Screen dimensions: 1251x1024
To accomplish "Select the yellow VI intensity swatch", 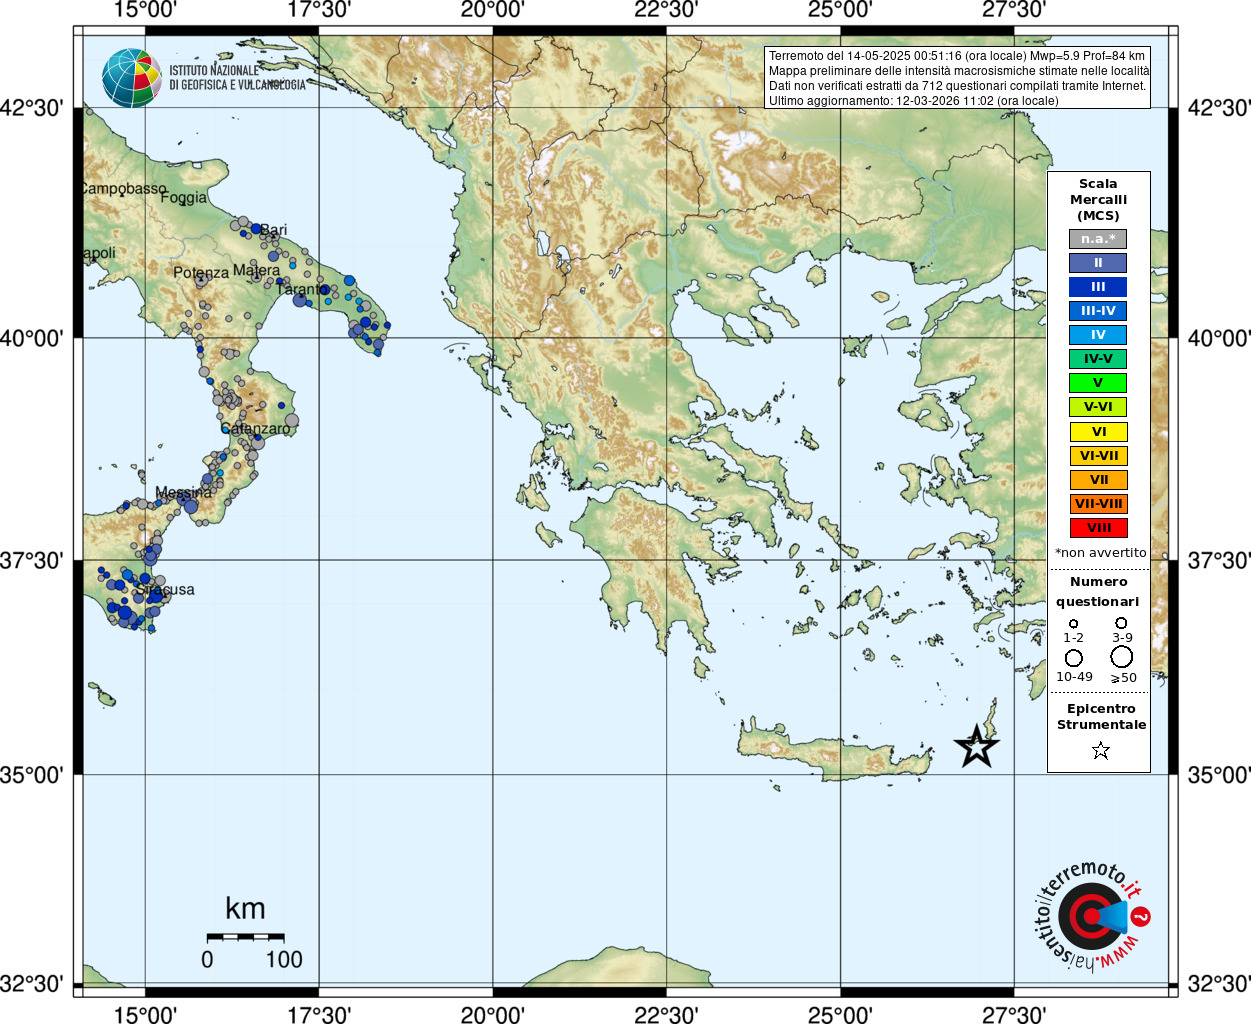I will pos(1098,432).
